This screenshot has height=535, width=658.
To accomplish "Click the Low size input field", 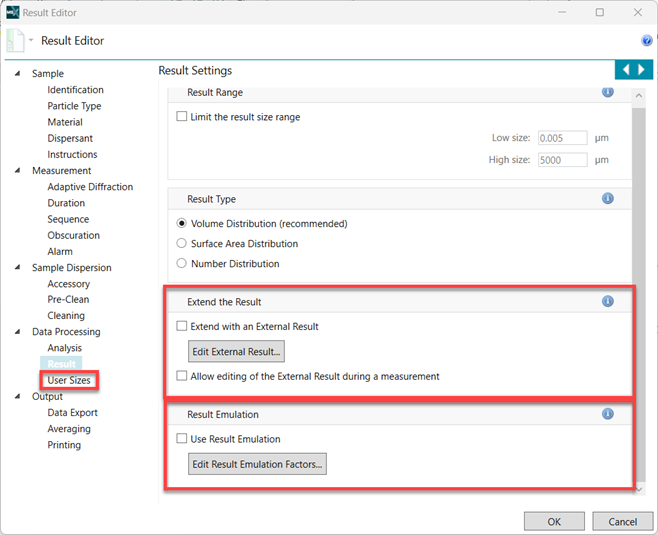I will tap(562, 138).
